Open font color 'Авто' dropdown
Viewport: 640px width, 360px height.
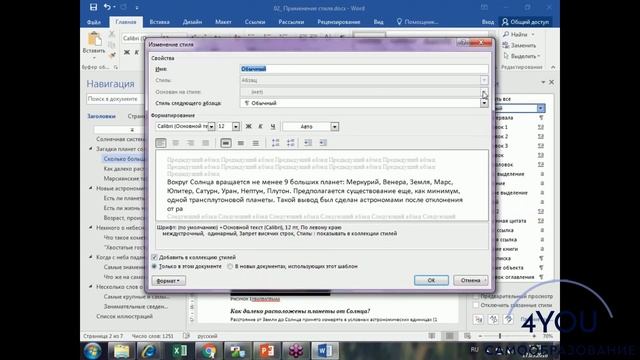tap(335, 127)
